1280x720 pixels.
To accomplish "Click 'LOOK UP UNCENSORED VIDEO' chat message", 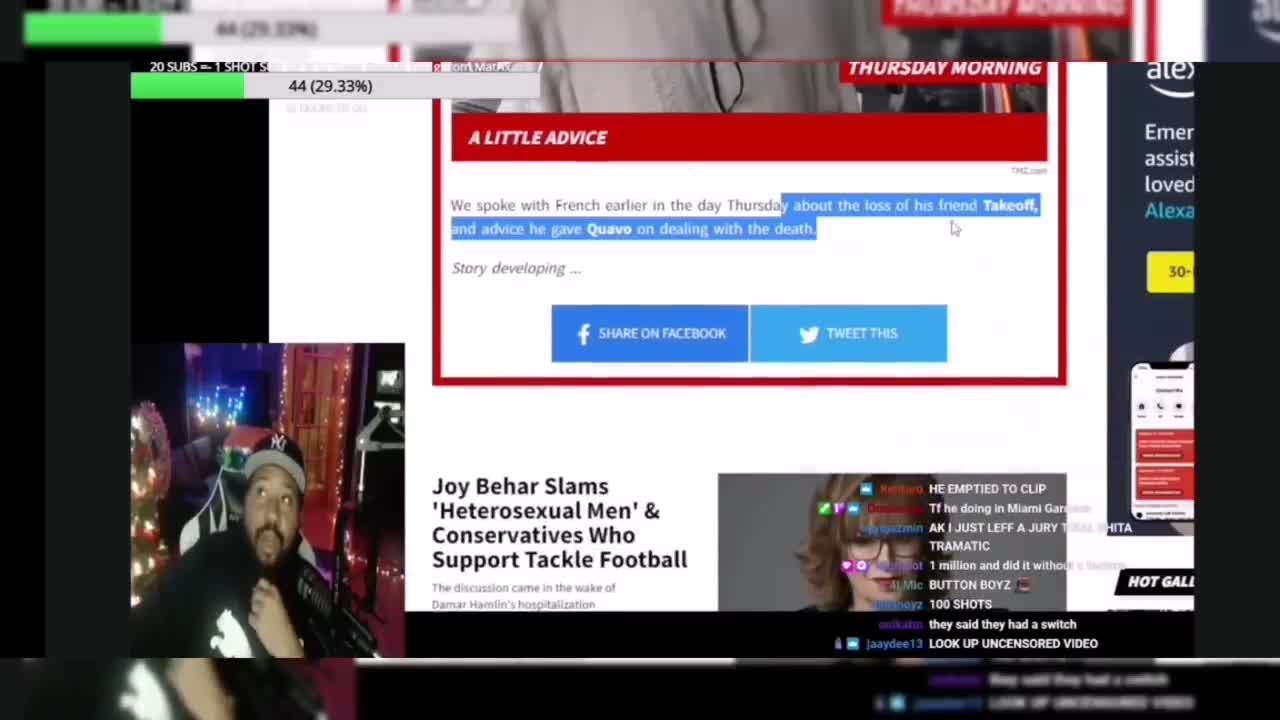I will pos(1013,644).
